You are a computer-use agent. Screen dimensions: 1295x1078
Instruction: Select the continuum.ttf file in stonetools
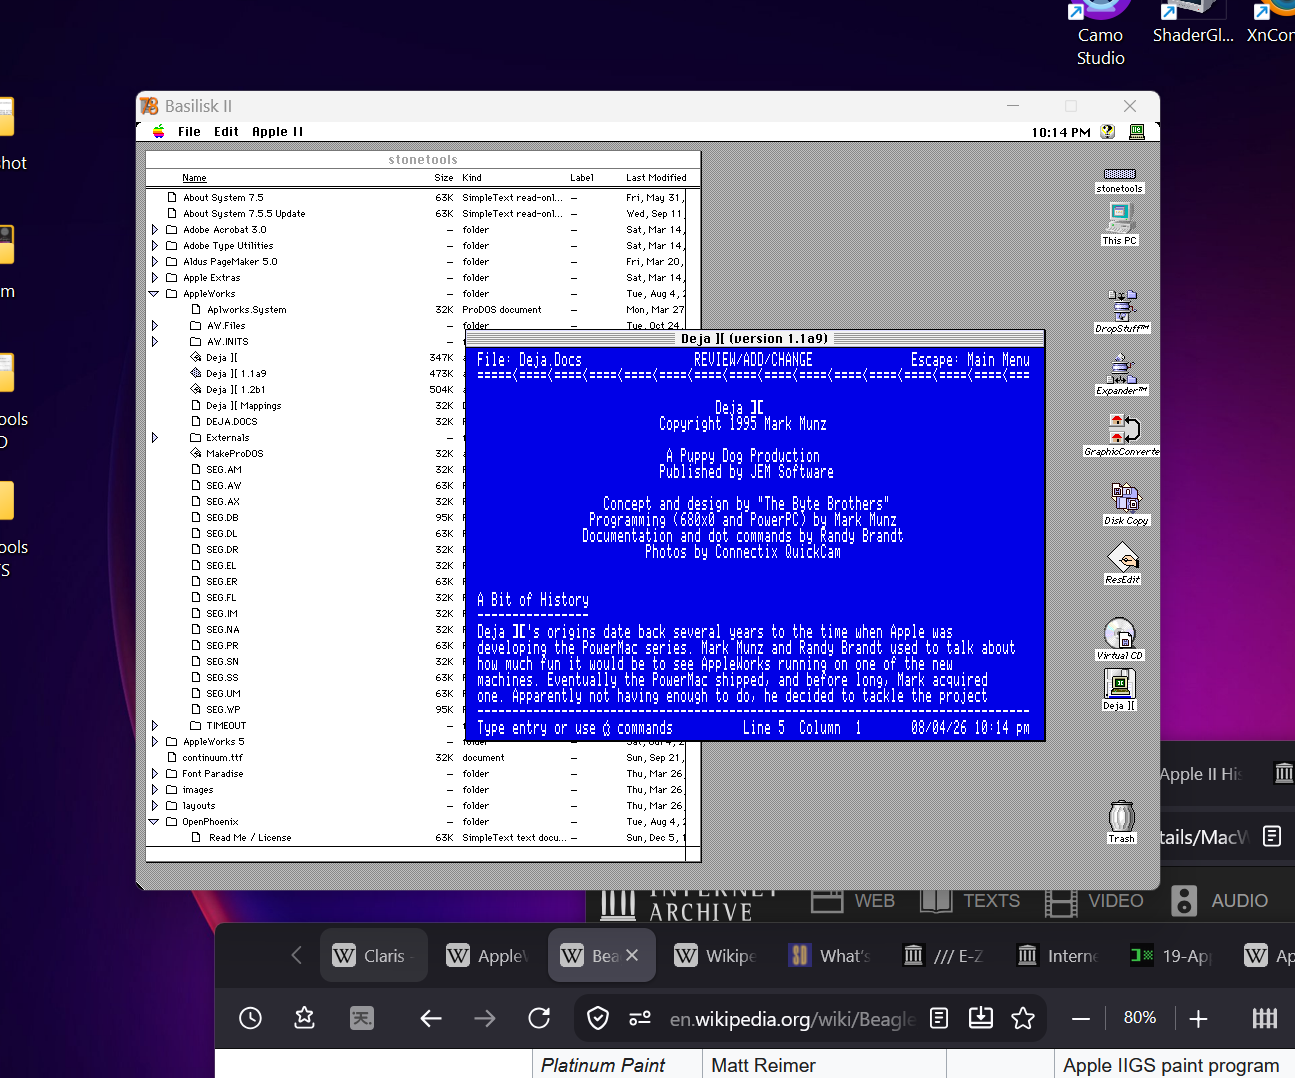click(212, 758)
